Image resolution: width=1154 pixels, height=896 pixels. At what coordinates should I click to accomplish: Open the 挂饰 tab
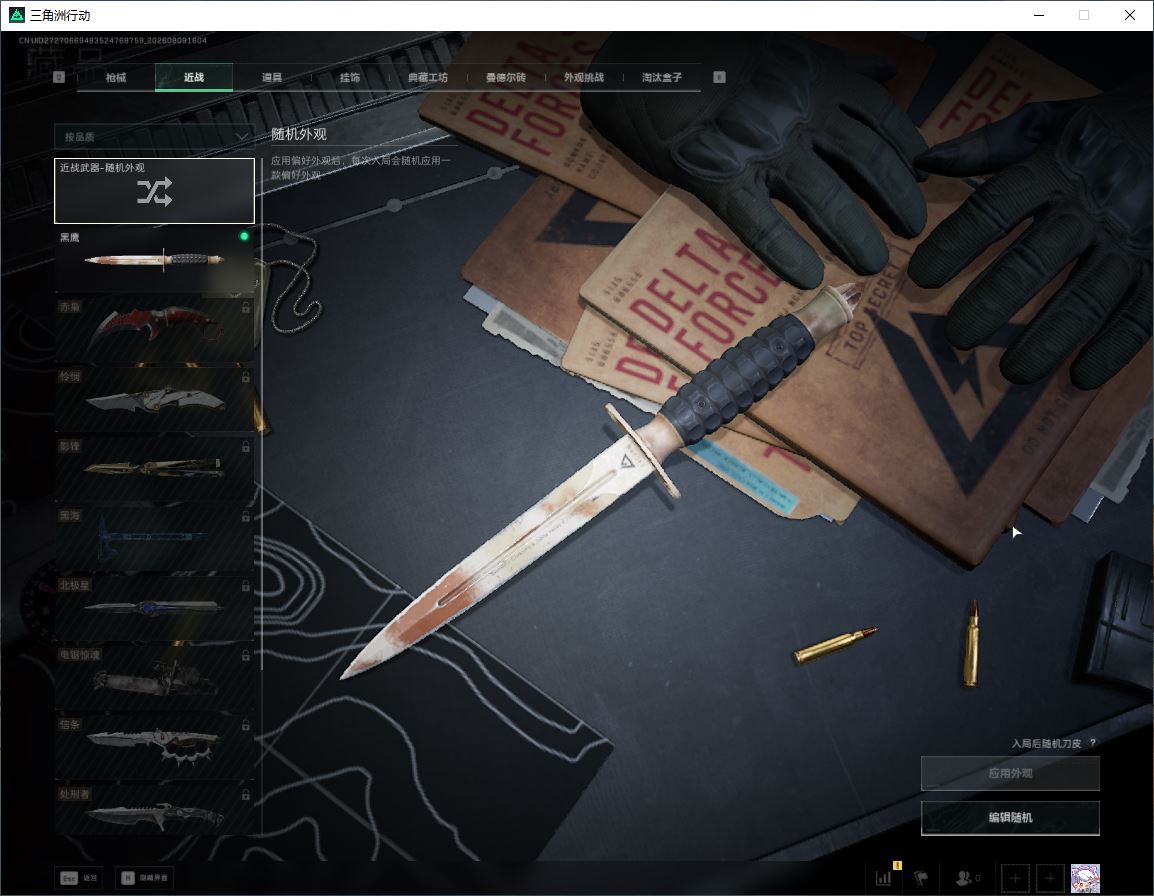(x=350, y=77)
